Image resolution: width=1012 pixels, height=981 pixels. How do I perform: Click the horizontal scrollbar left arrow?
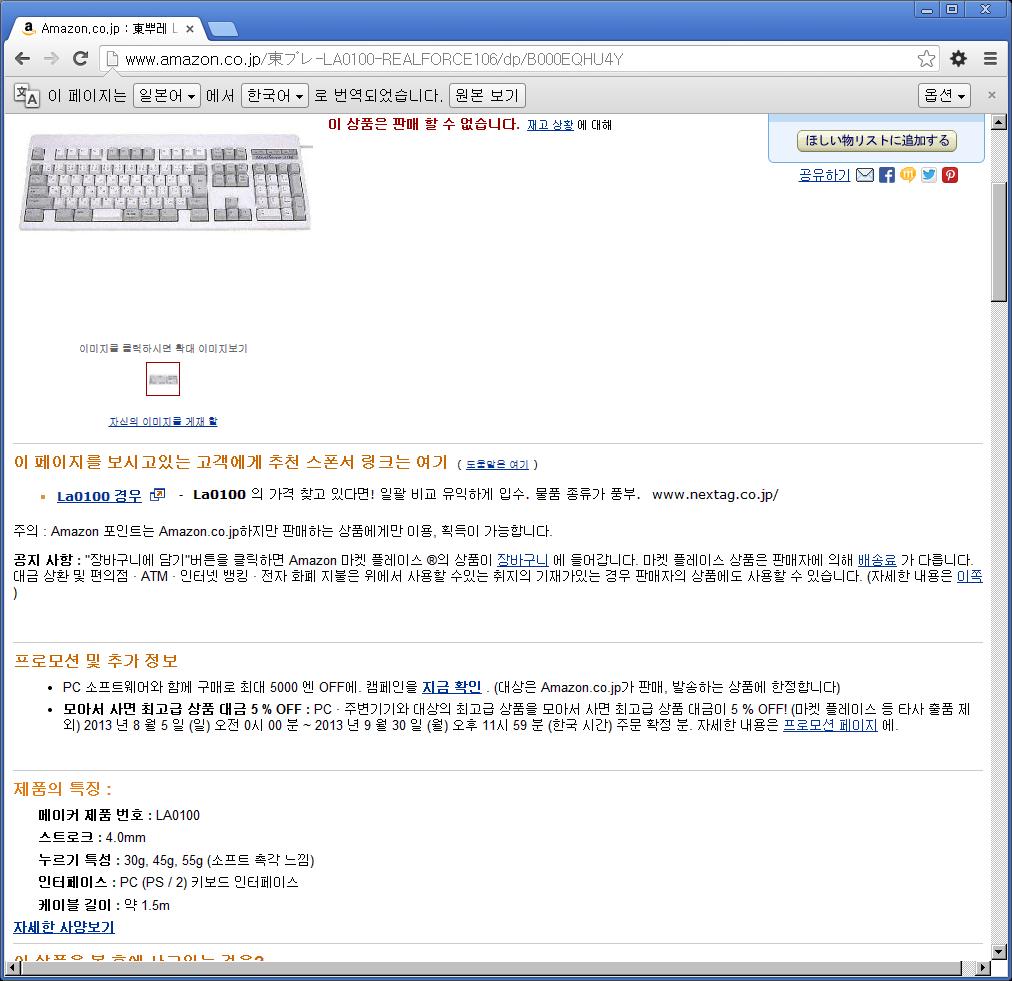click(x=12, y=967)
